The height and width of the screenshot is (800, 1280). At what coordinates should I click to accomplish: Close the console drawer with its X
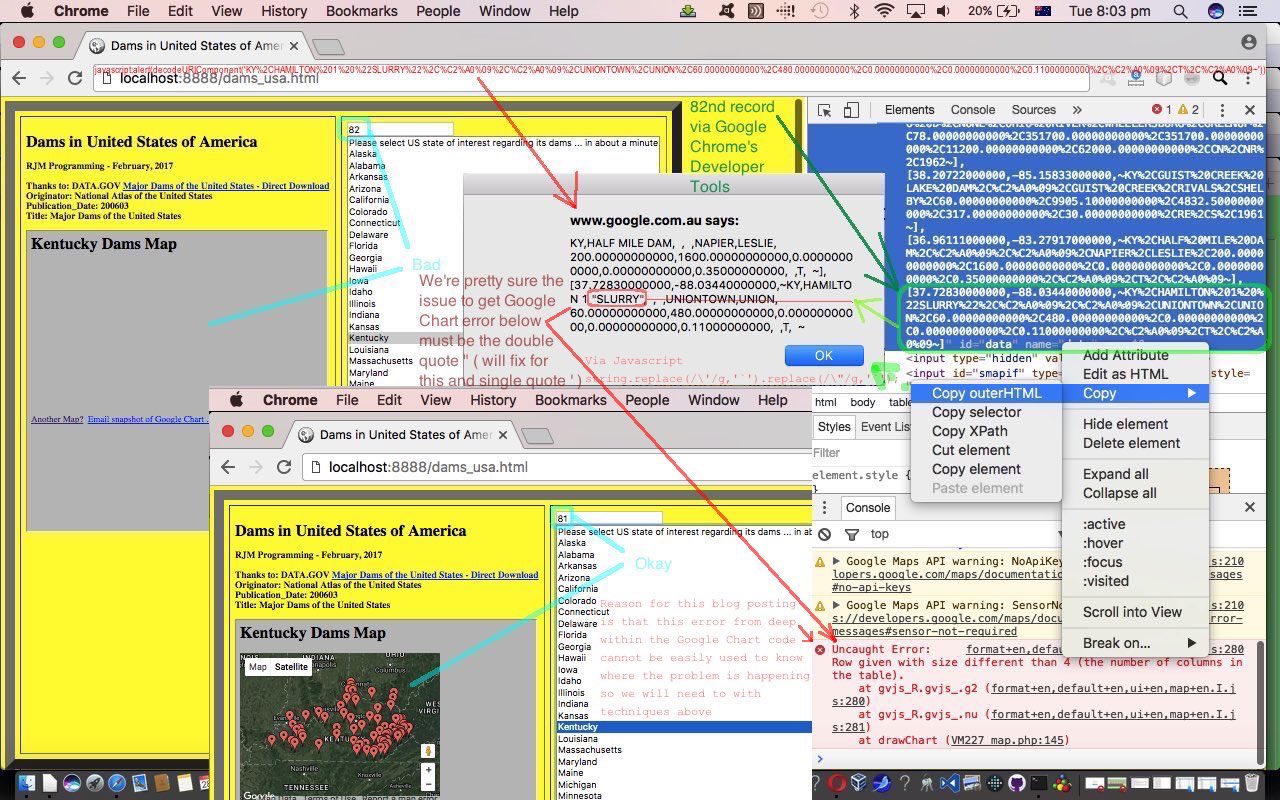(x=1249, y=507)
